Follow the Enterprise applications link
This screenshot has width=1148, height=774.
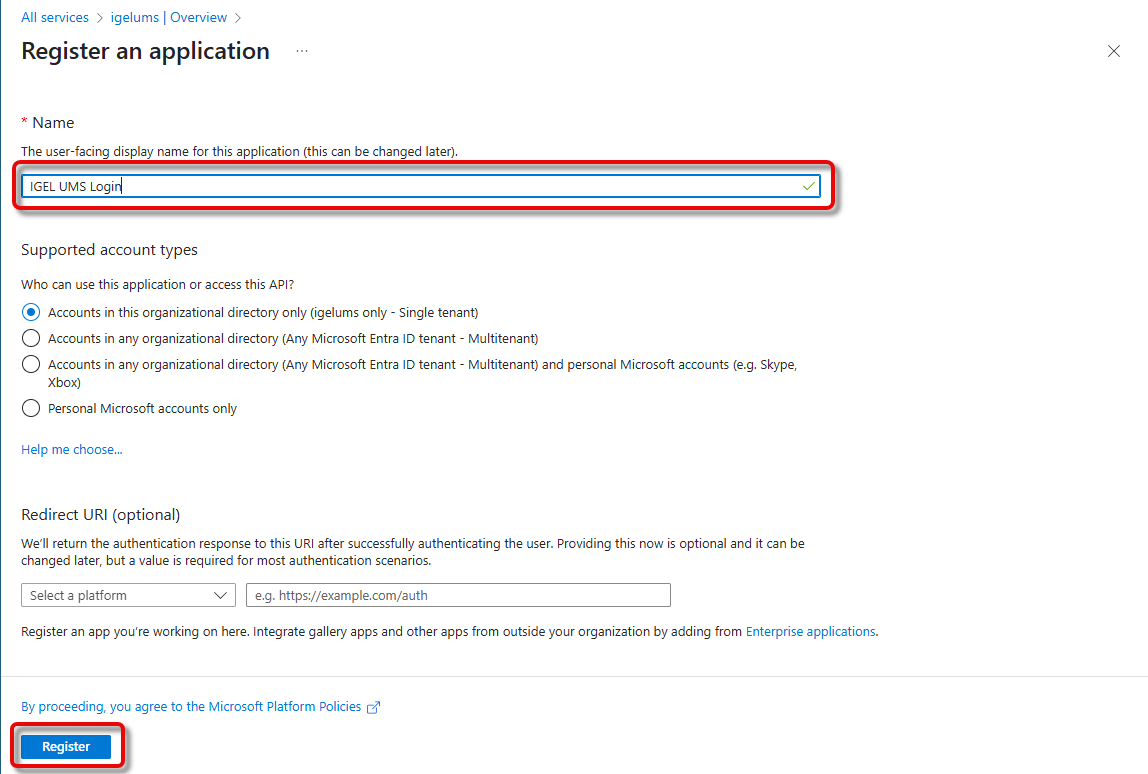coord(810,632)
